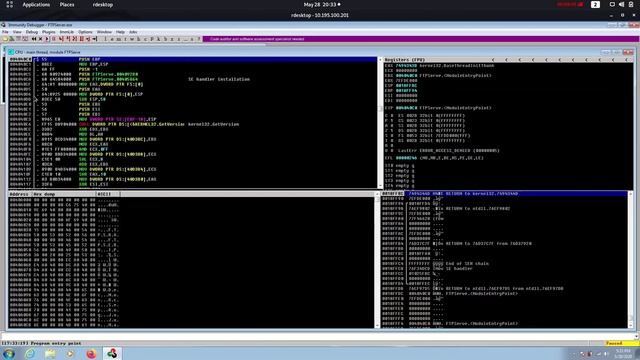640x360 pixels.
Task: Click the Close program X toolbar icon
Action: [40, 39]
